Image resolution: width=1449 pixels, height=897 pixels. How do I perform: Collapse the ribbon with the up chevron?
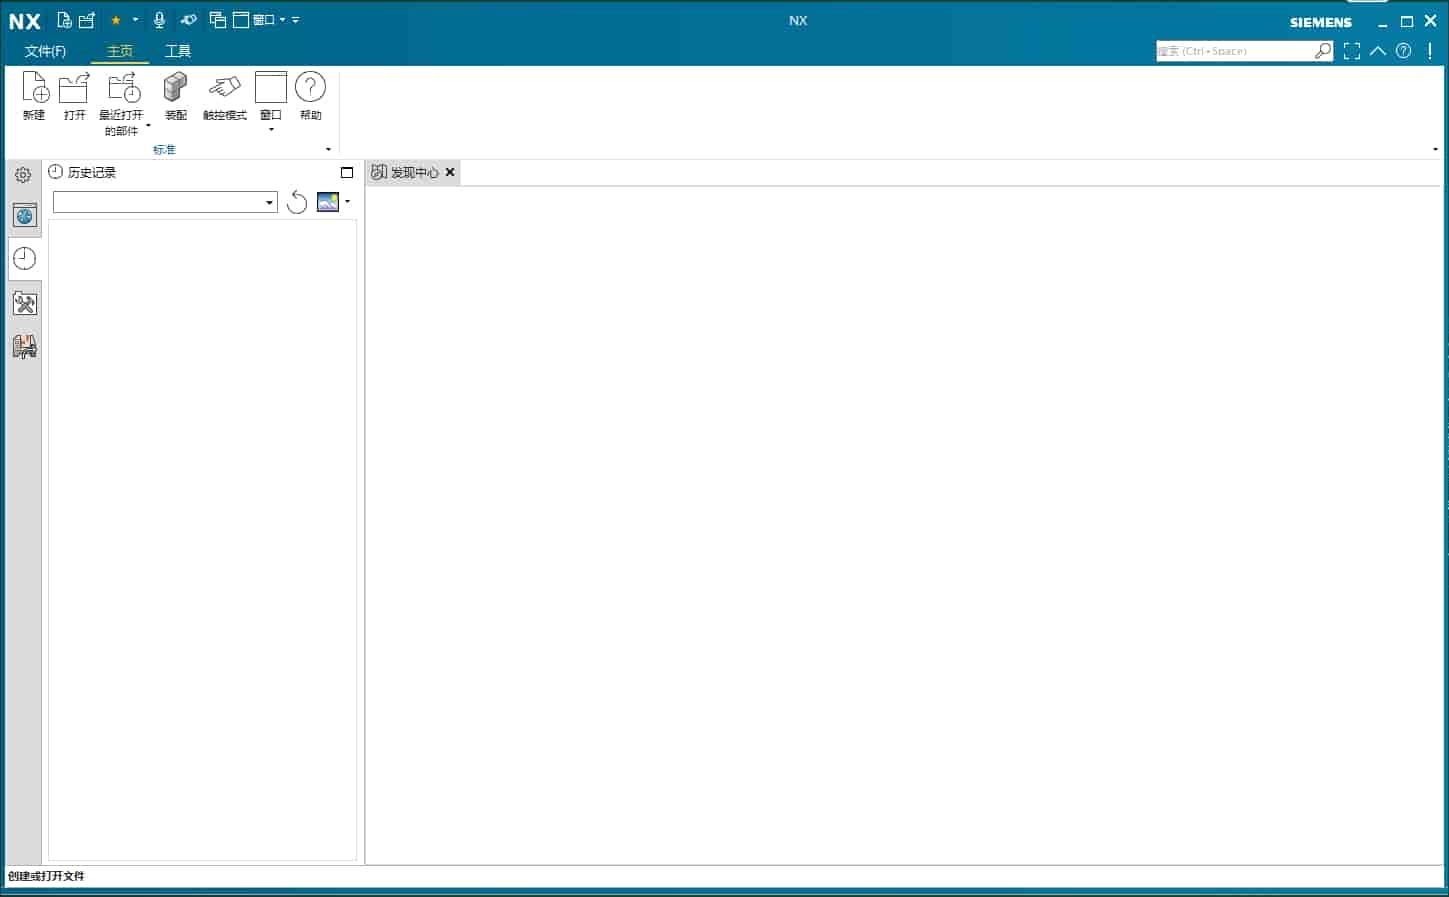1378,51
